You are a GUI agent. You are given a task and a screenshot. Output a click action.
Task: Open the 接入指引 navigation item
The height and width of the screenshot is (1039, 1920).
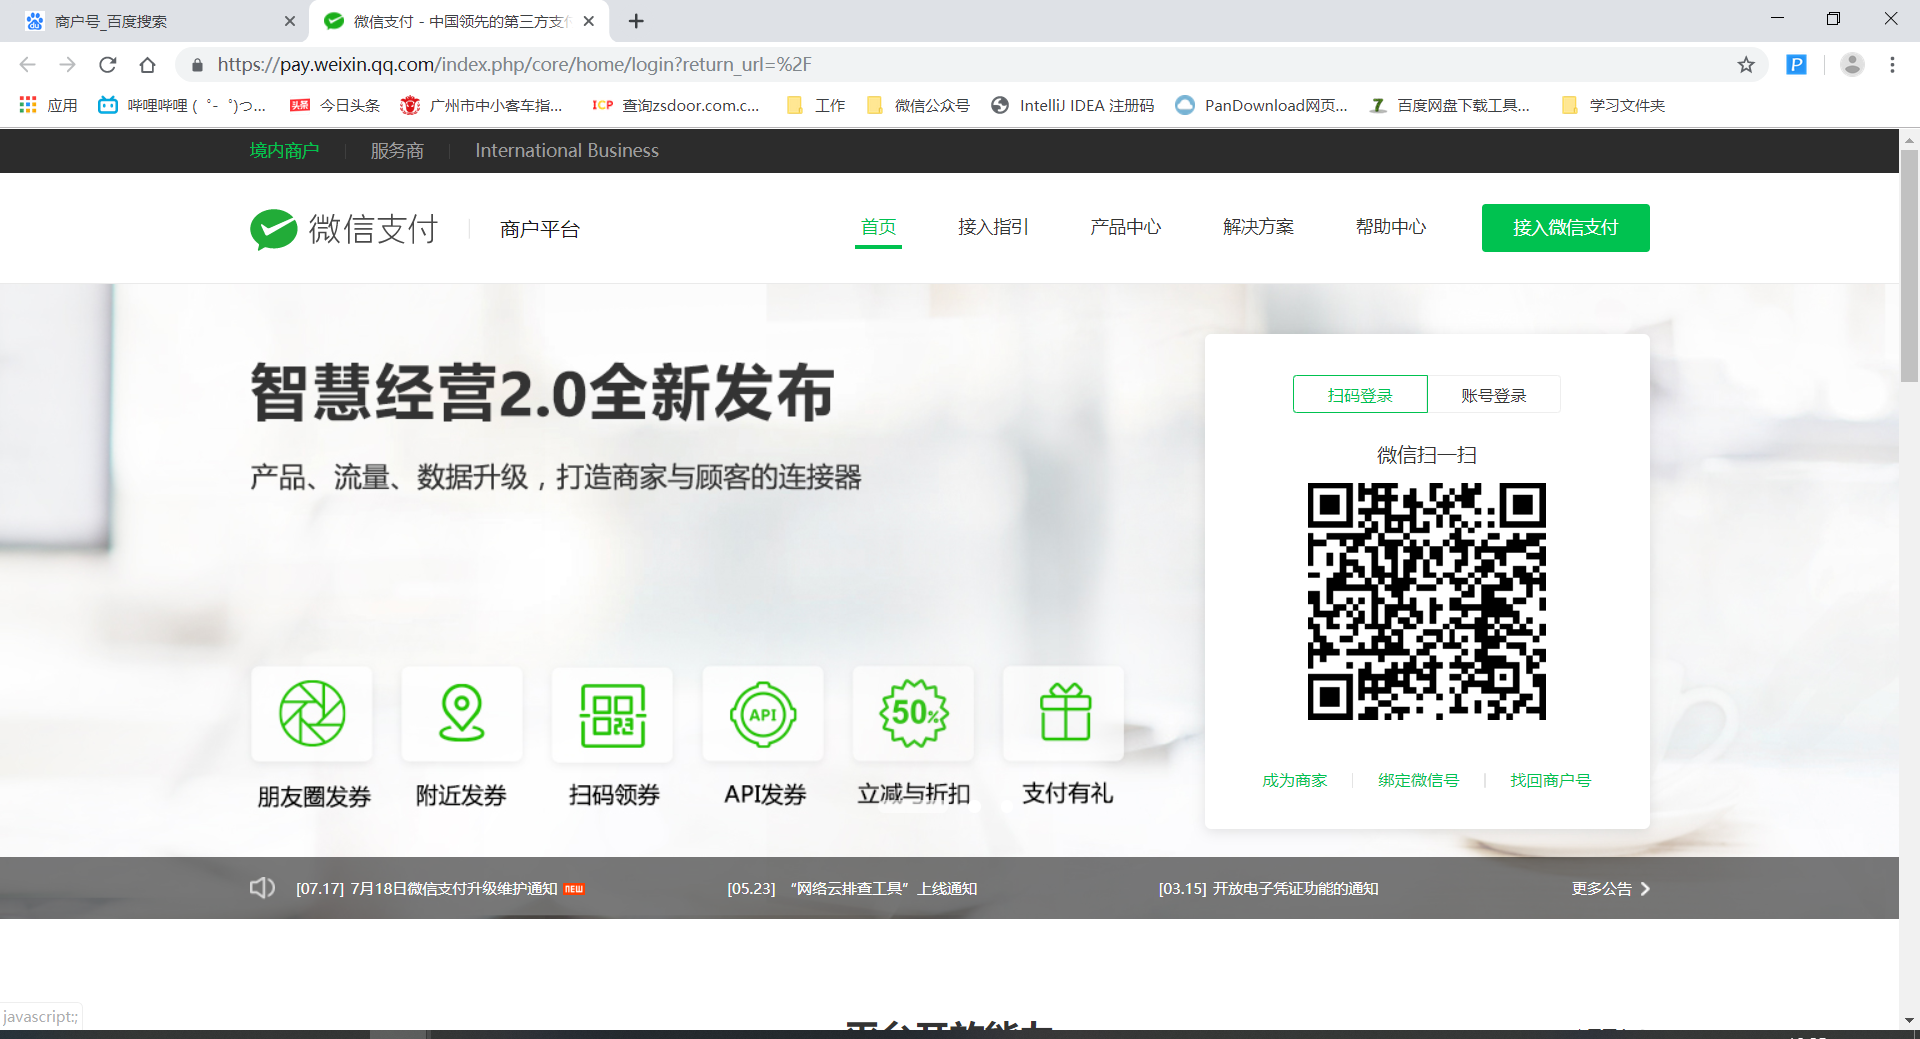(993, 228)
